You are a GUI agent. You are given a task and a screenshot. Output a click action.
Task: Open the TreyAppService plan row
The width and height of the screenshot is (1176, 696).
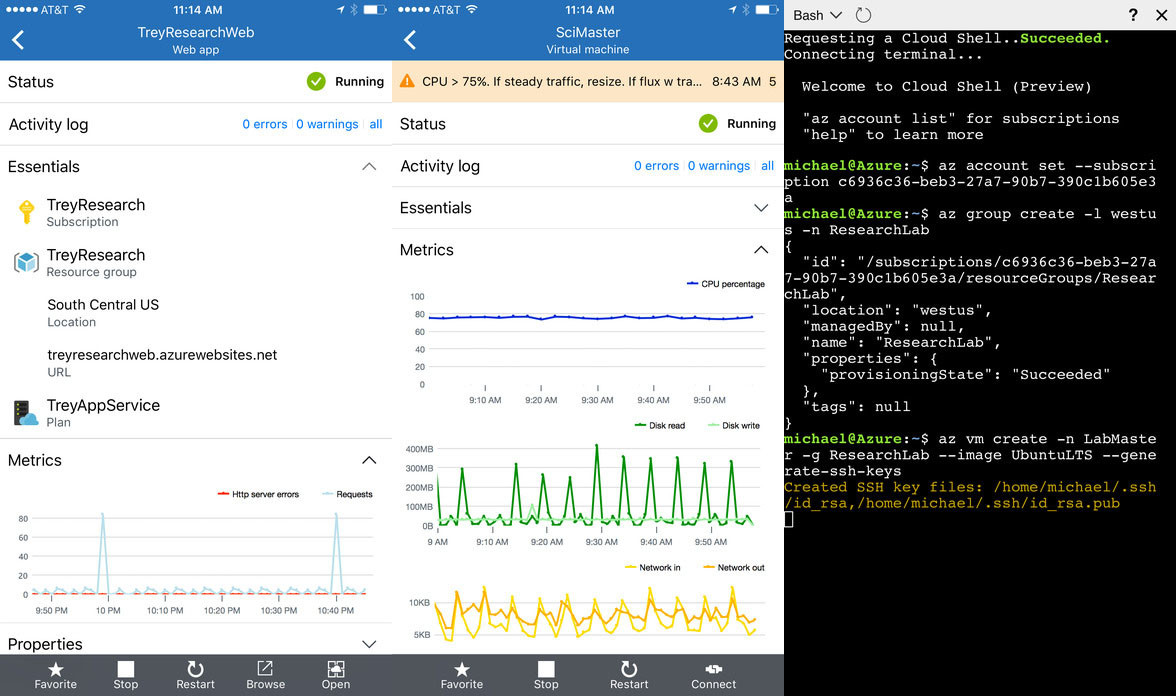click(x=196, y=412)
